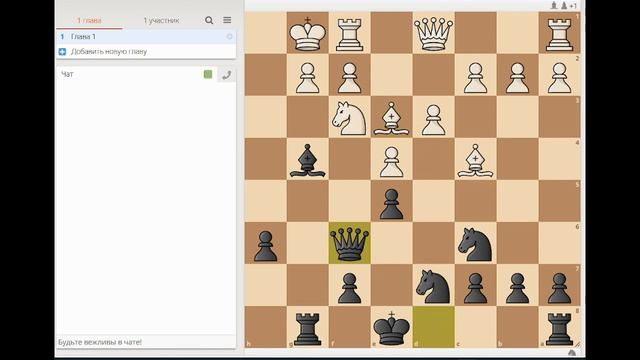
Task: Open the hamburger menu in the study panel
Action: [x=227, y=20]
